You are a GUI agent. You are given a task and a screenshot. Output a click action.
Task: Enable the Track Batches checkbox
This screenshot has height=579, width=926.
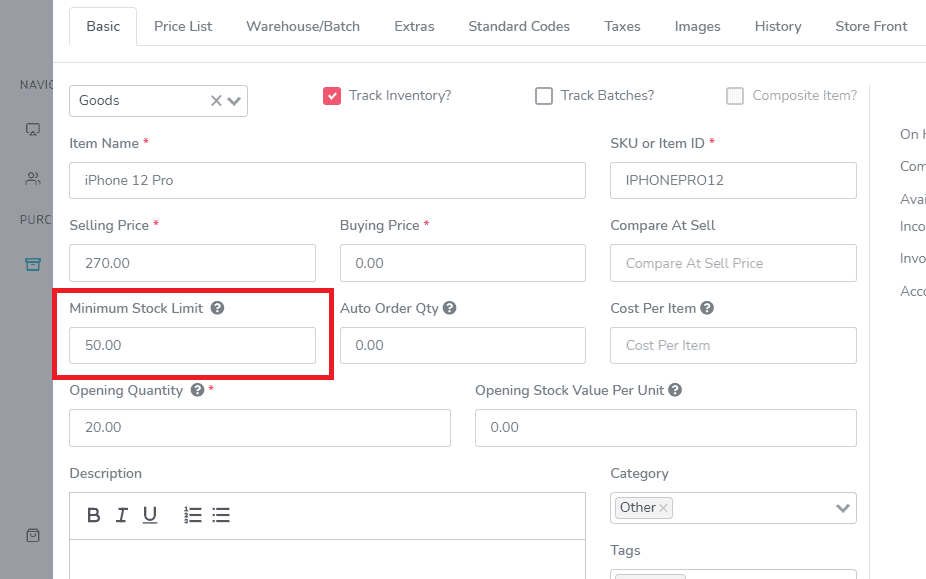click(544, 96)
